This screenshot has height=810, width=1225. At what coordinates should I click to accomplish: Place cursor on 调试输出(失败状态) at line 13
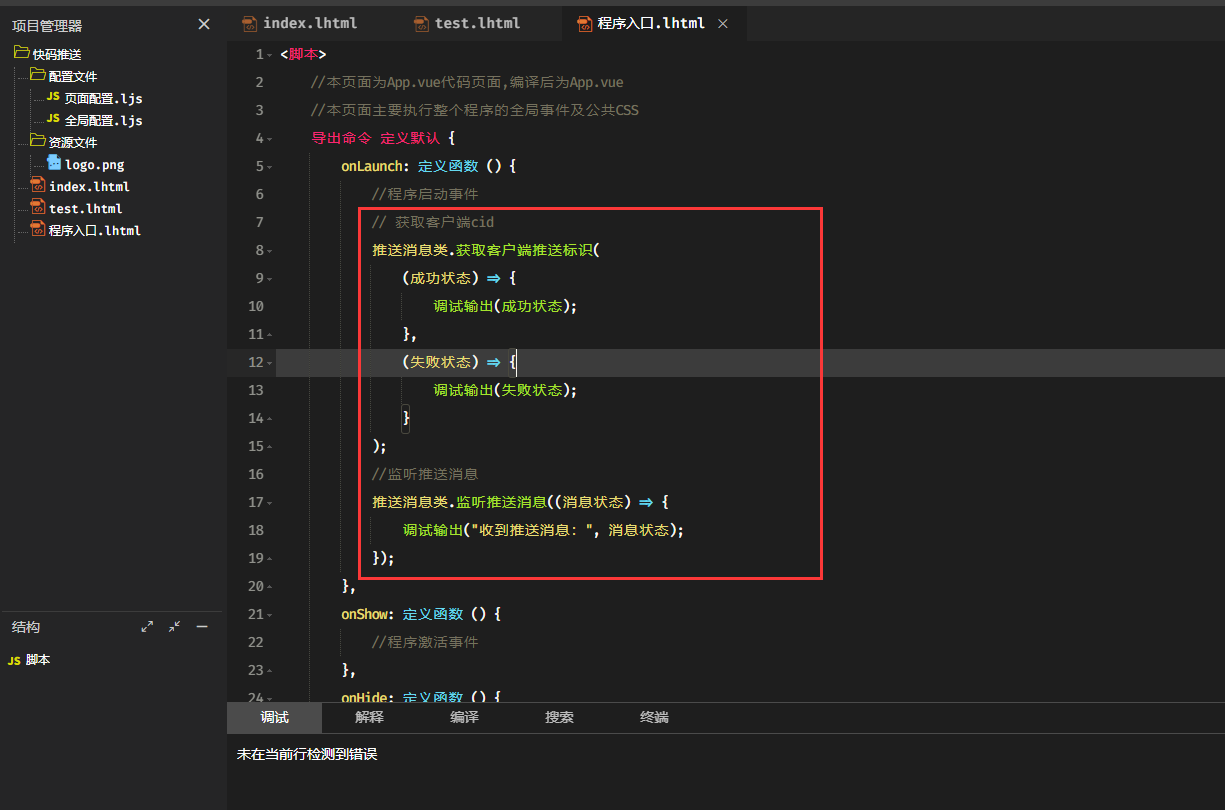(x=504, y=390)
